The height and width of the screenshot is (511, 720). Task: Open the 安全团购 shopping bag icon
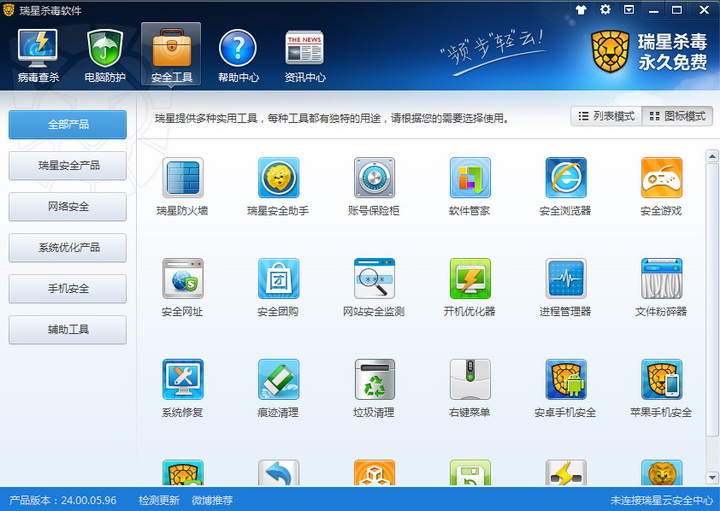click(x=278, y=278)
